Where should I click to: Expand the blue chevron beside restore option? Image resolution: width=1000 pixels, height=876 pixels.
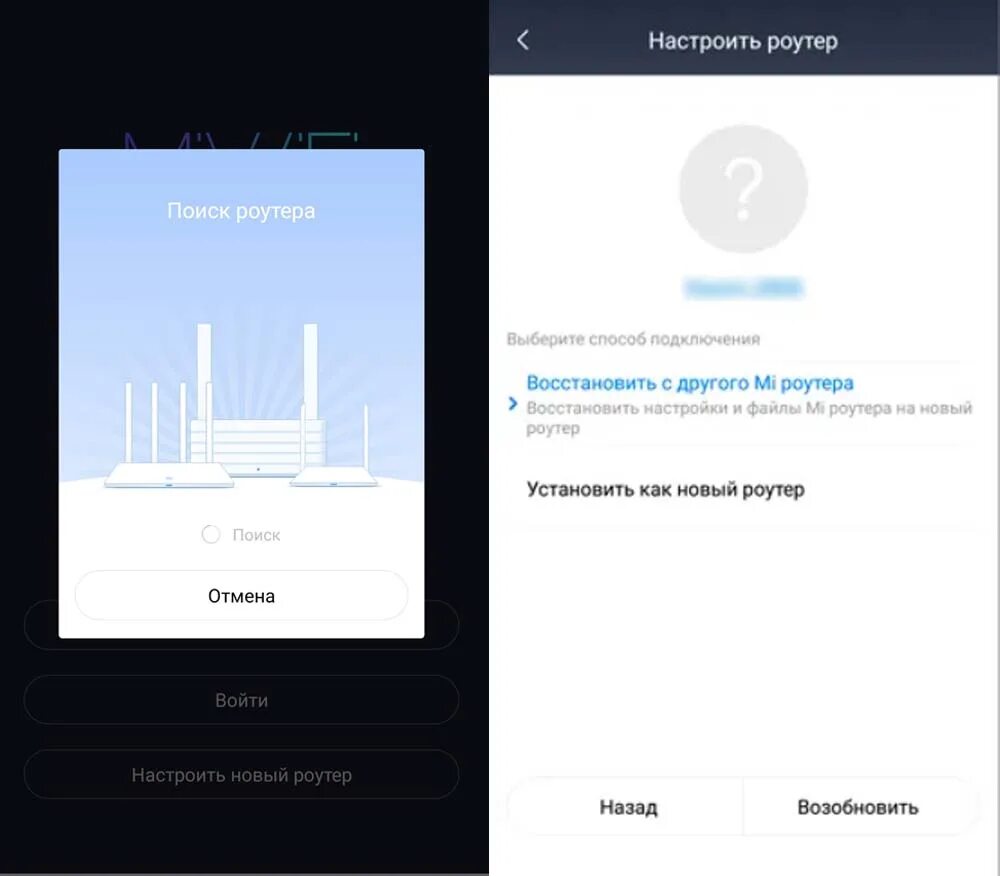[x=513, y=404]
